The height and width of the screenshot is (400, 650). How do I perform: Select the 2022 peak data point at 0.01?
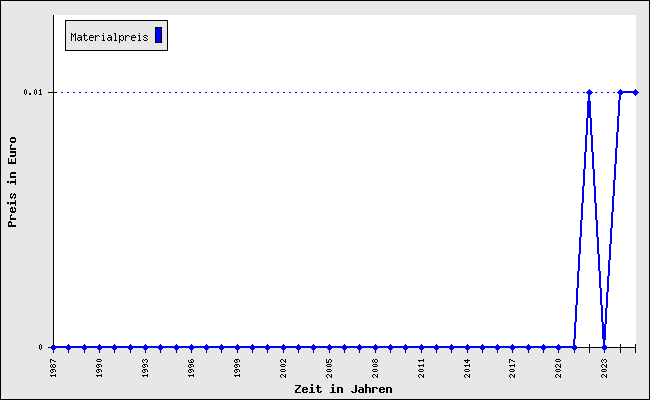(589, 92)
